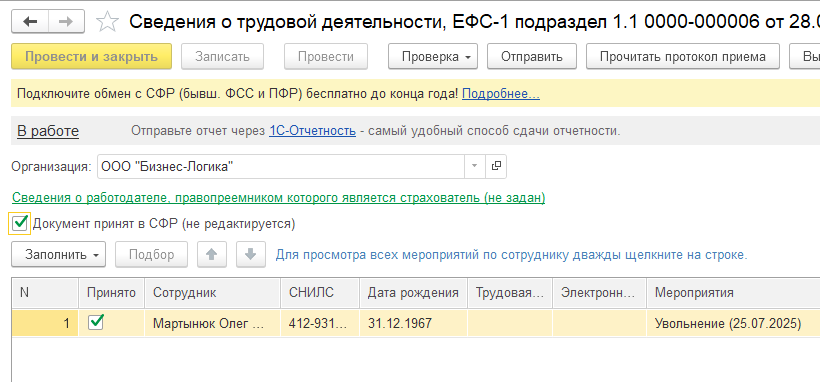Open the Заполнить dropdown button
820x382 pixels.
coord(58,254)
